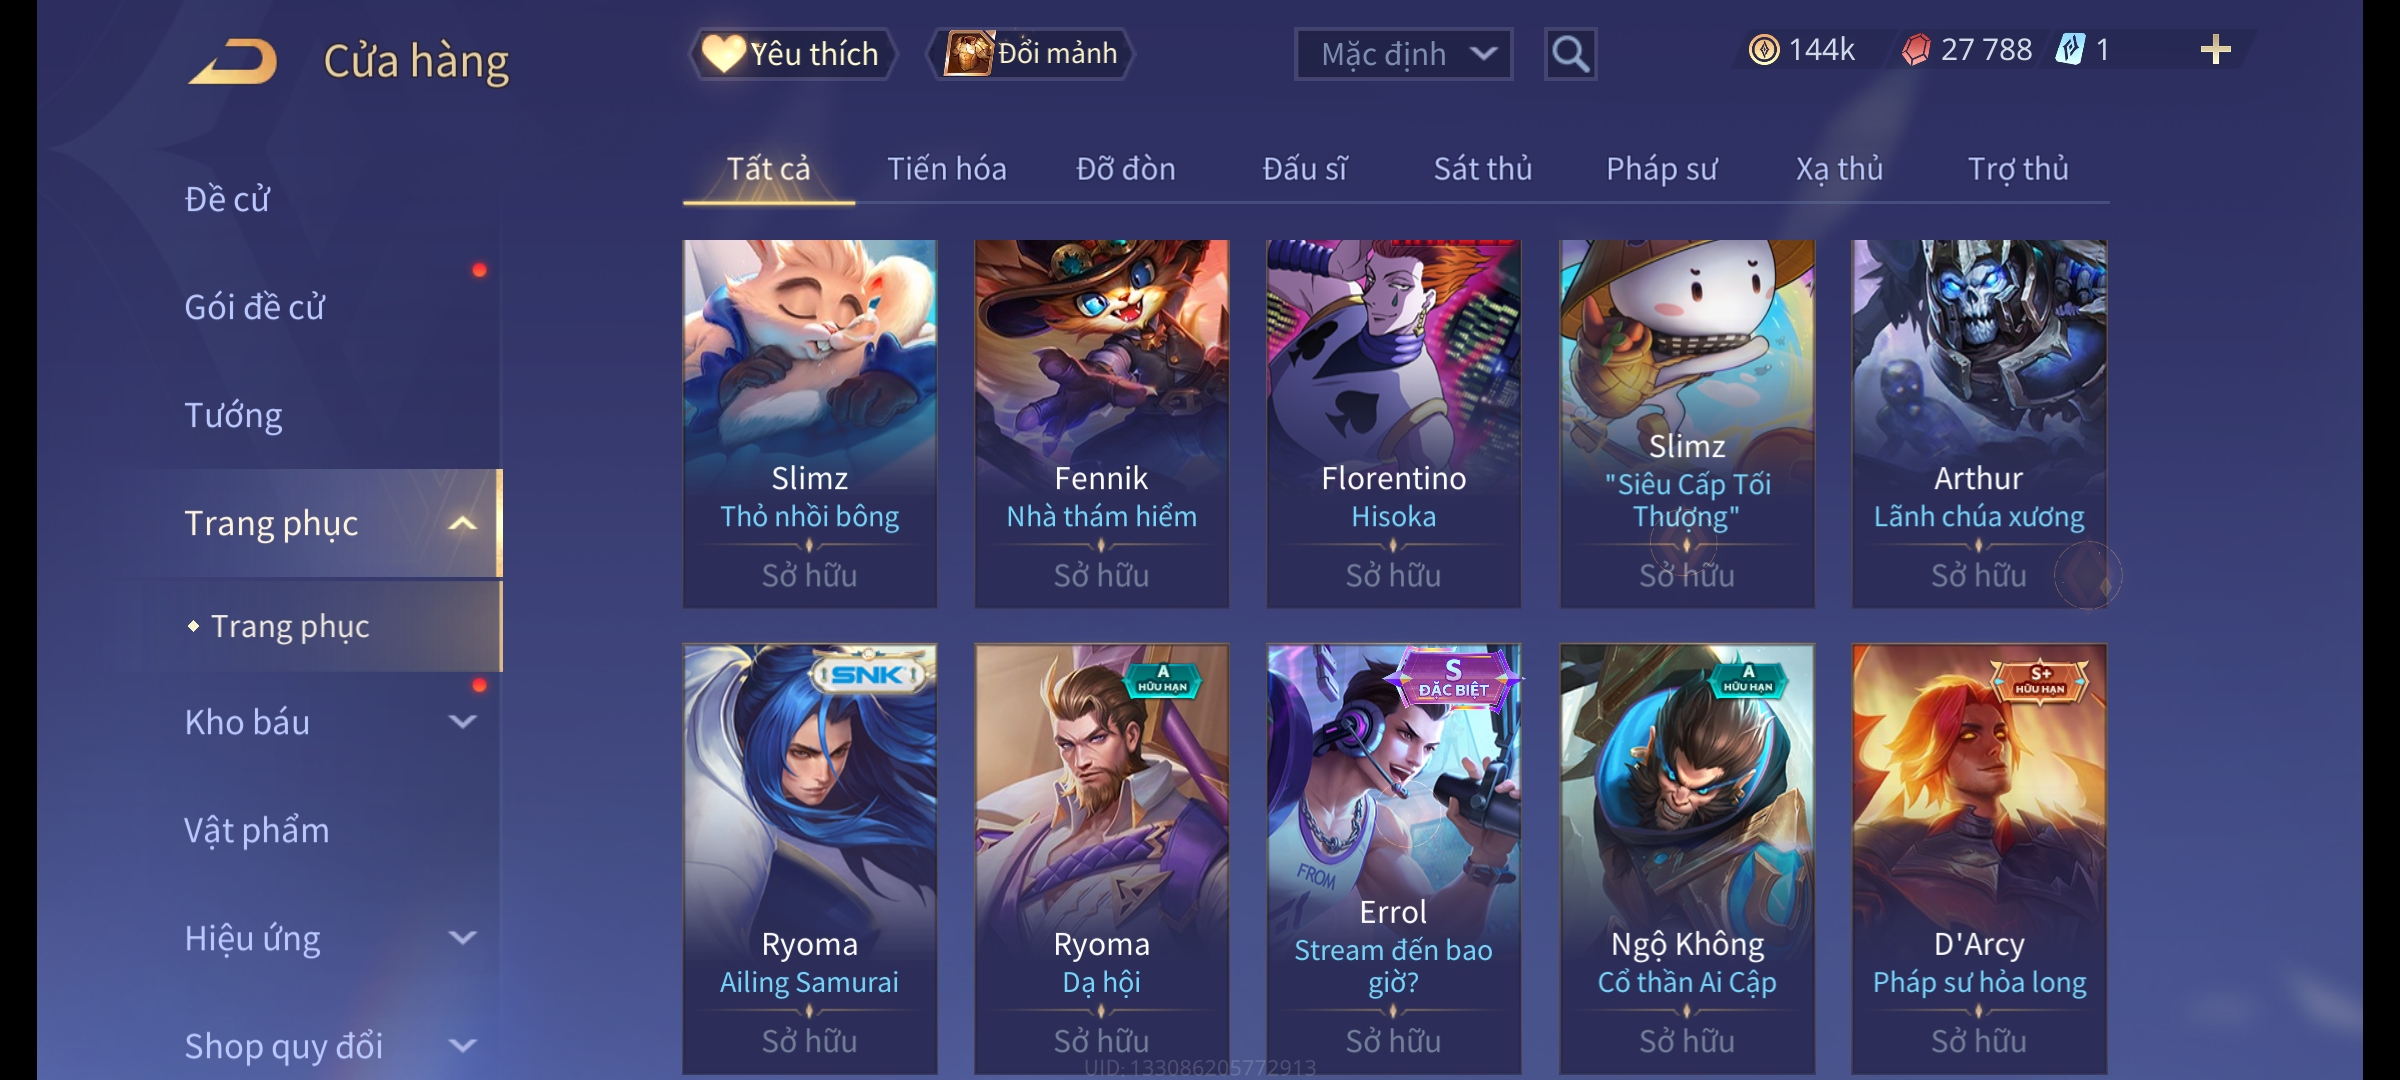
Task: Open the Mặc định sort dropdown
Action: (x=1403, y=54)
